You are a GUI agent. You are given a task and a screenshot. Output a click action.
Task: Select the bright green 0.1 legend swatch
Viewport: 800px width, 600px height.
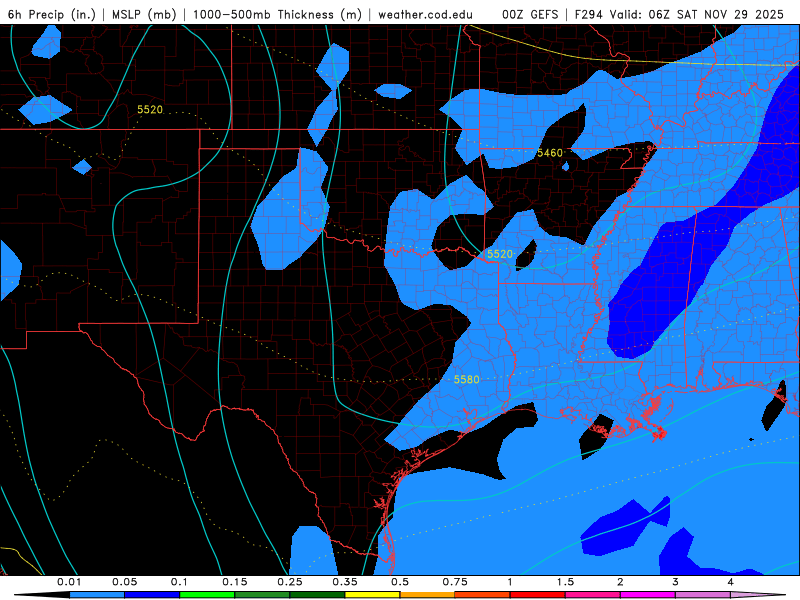pyautogui.click(x=207, y=595)
